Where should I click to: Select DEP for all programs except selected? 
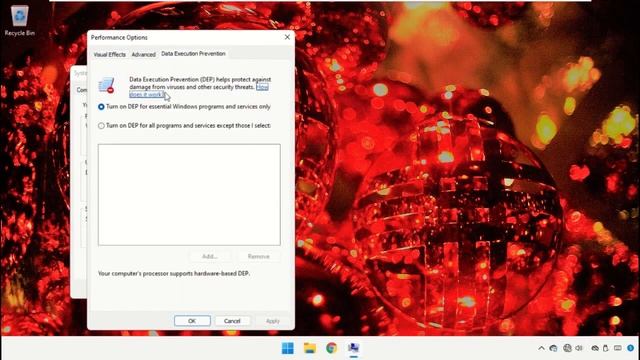click(184, 126)
